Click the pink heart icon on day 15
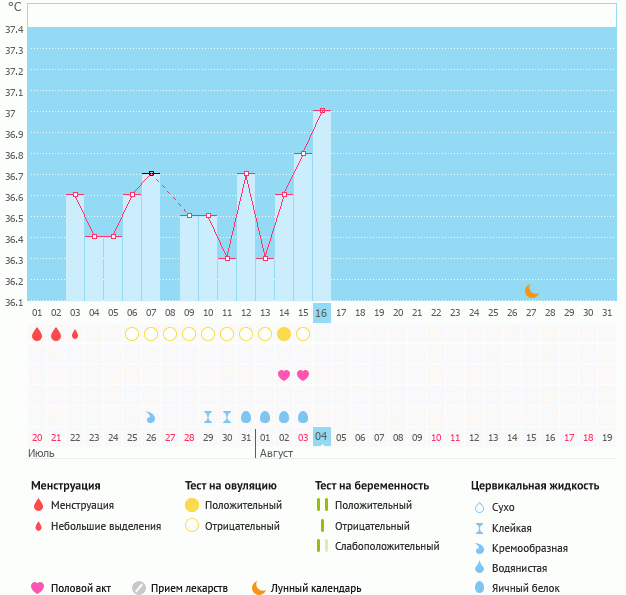Viewport: 626px width, 595px height. tap(303, 375)
